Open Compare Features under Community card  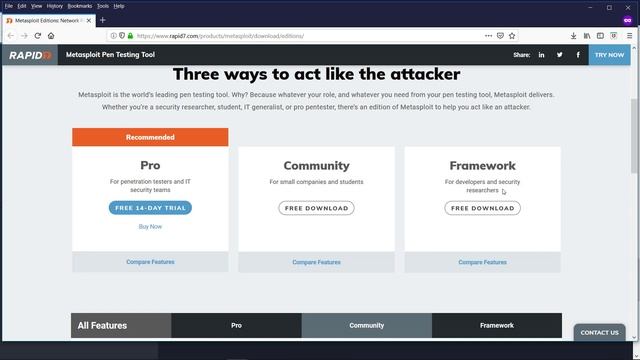(316, 262)
